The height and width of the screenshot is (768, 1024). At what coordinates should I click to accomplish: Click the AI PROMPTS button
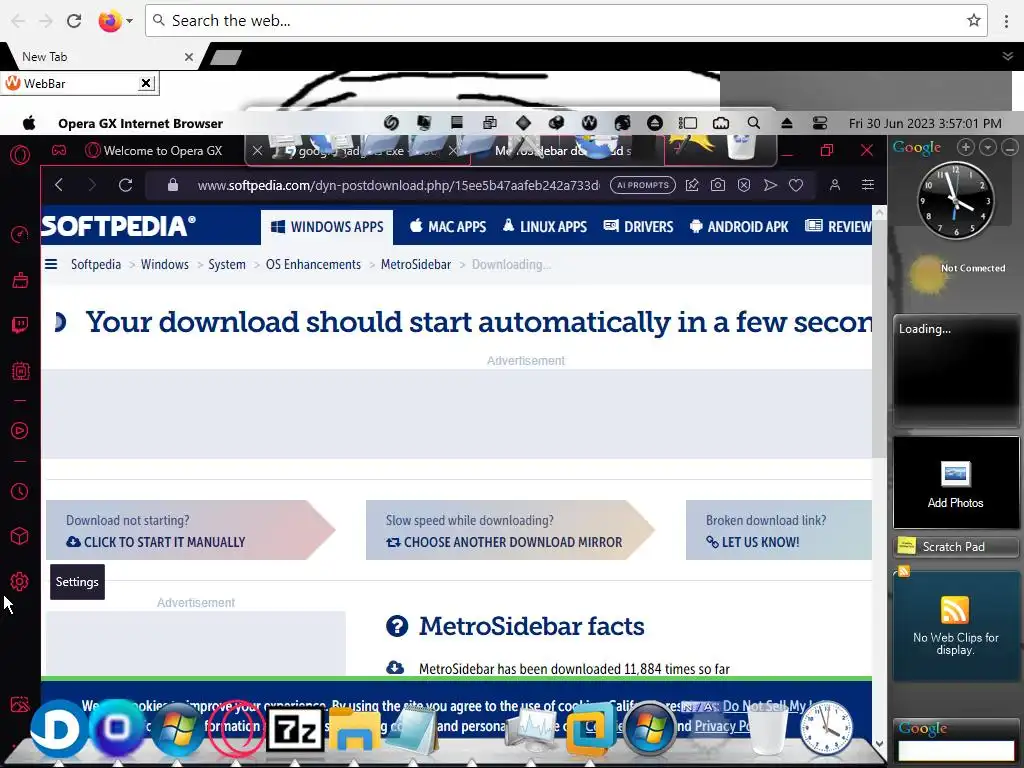[643, 185]
